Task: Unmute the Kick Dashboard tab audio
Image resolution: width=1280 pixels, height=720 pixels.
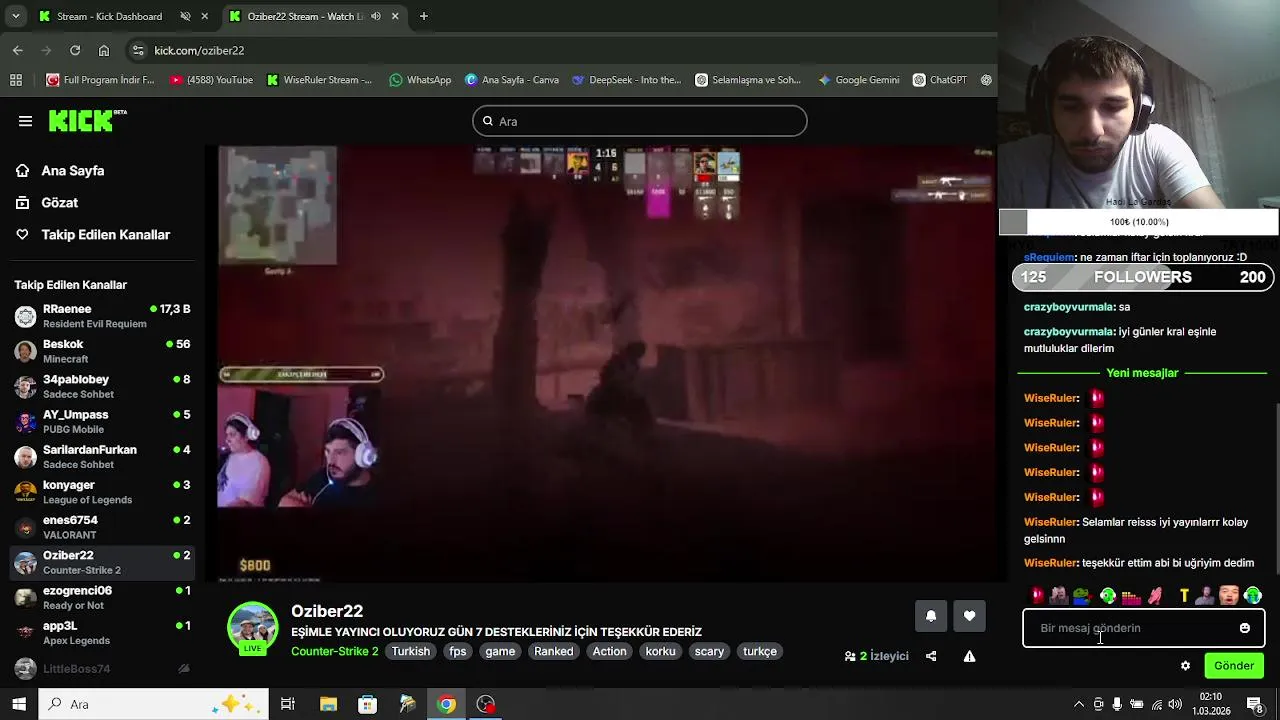Action: tap(185, 17)
